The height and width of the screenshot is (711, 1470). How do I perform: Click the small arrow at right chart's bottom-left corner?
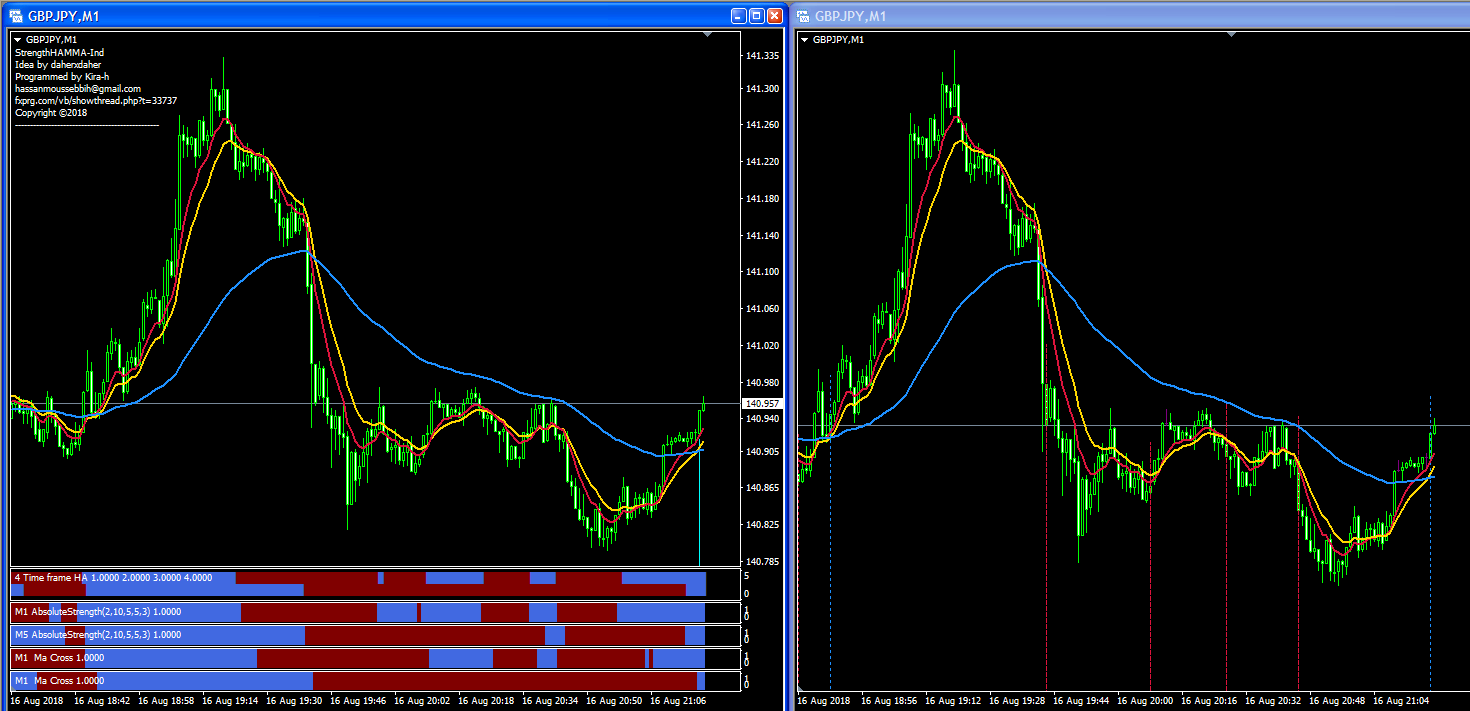point(800,690)
